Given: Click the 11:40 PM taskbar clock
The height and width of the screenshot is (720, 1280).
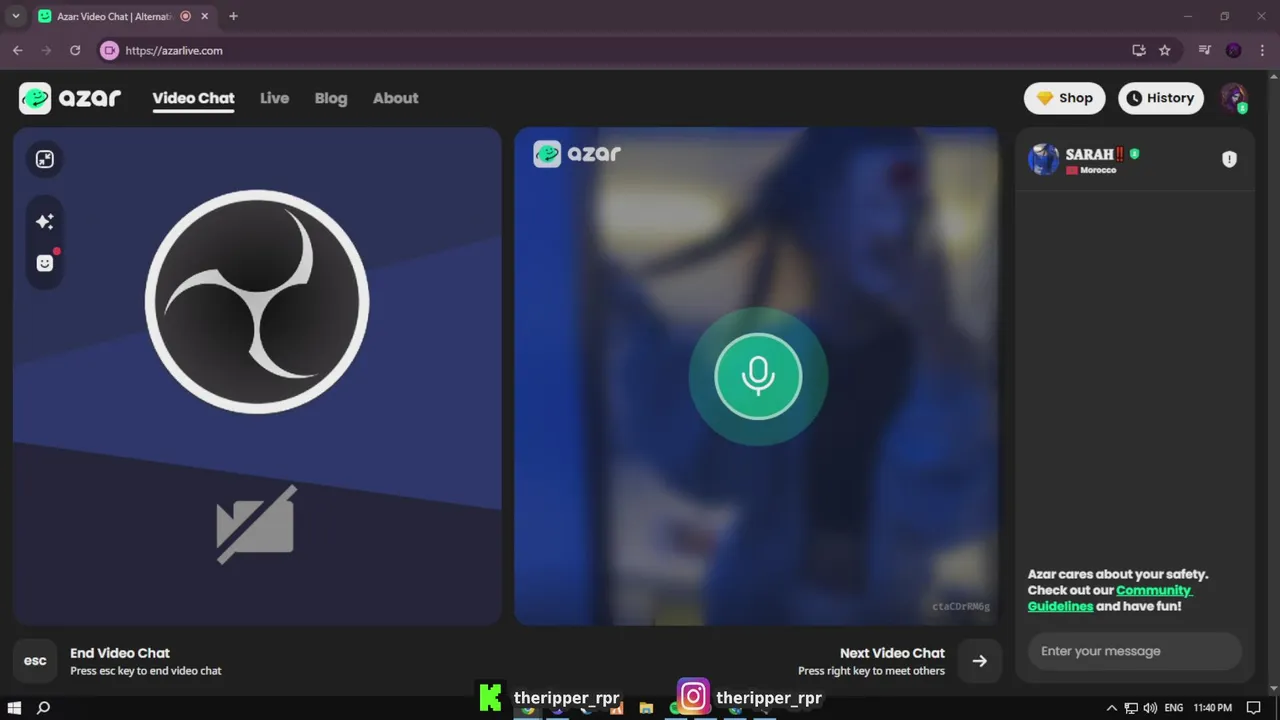Looking at the screenshot, I should pyautogui.click(x=1212, y=708).
